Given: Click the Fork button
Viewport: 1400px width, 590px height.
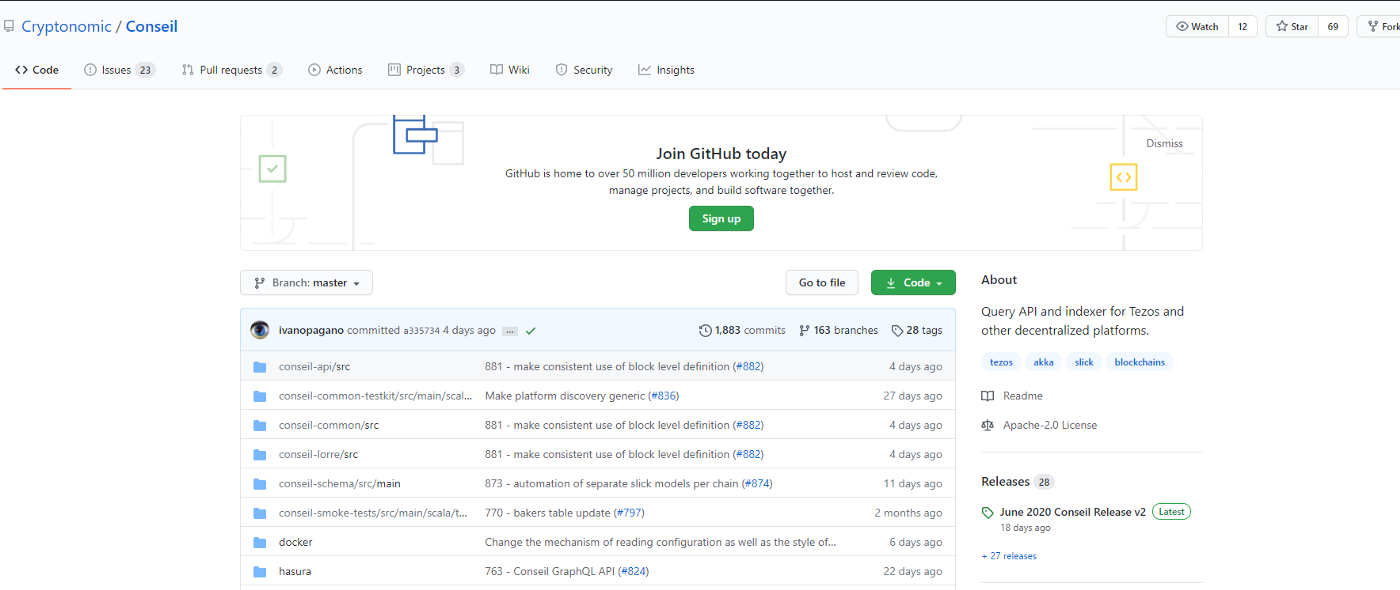Looking at the screenshot, I should pos(1380,27).
